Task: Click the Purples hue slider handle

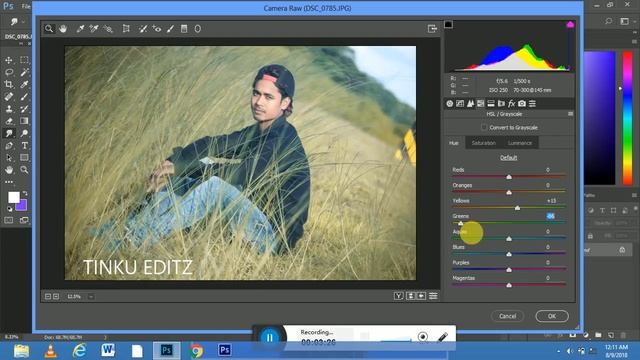Action: (509, 269)
